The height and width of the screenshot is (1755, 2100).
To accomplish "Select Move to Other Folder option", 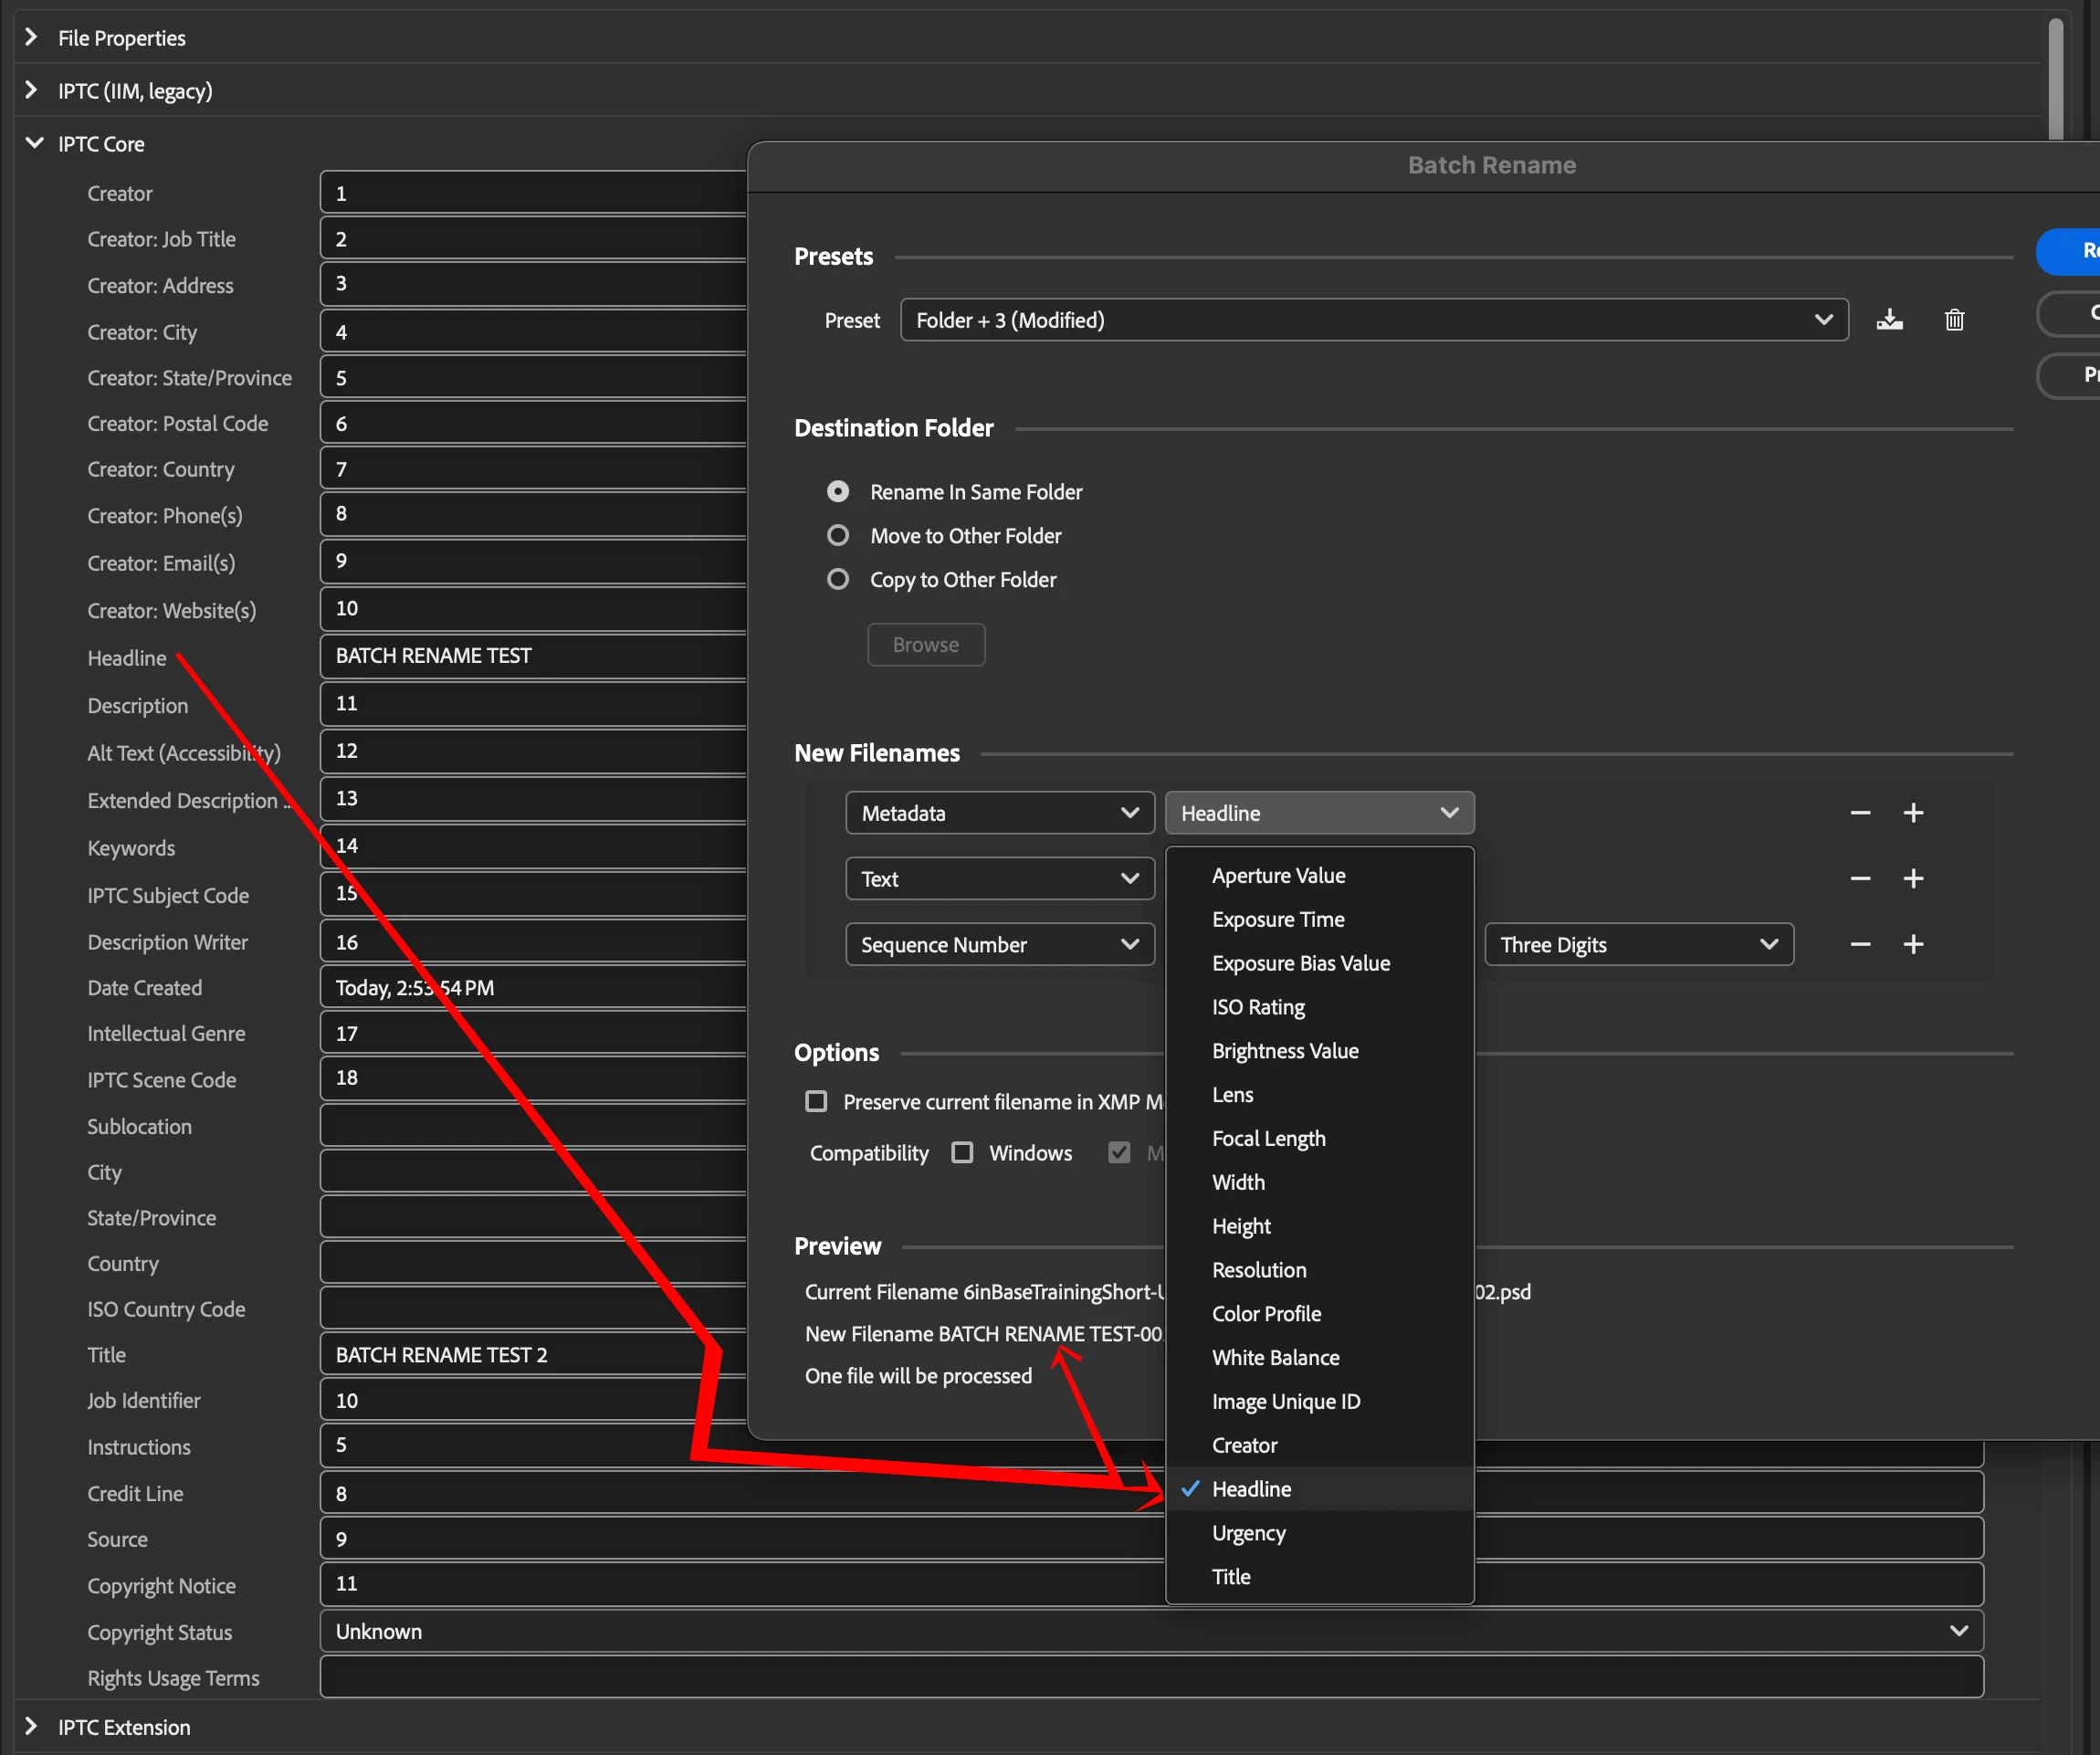I will coord(838,536).
